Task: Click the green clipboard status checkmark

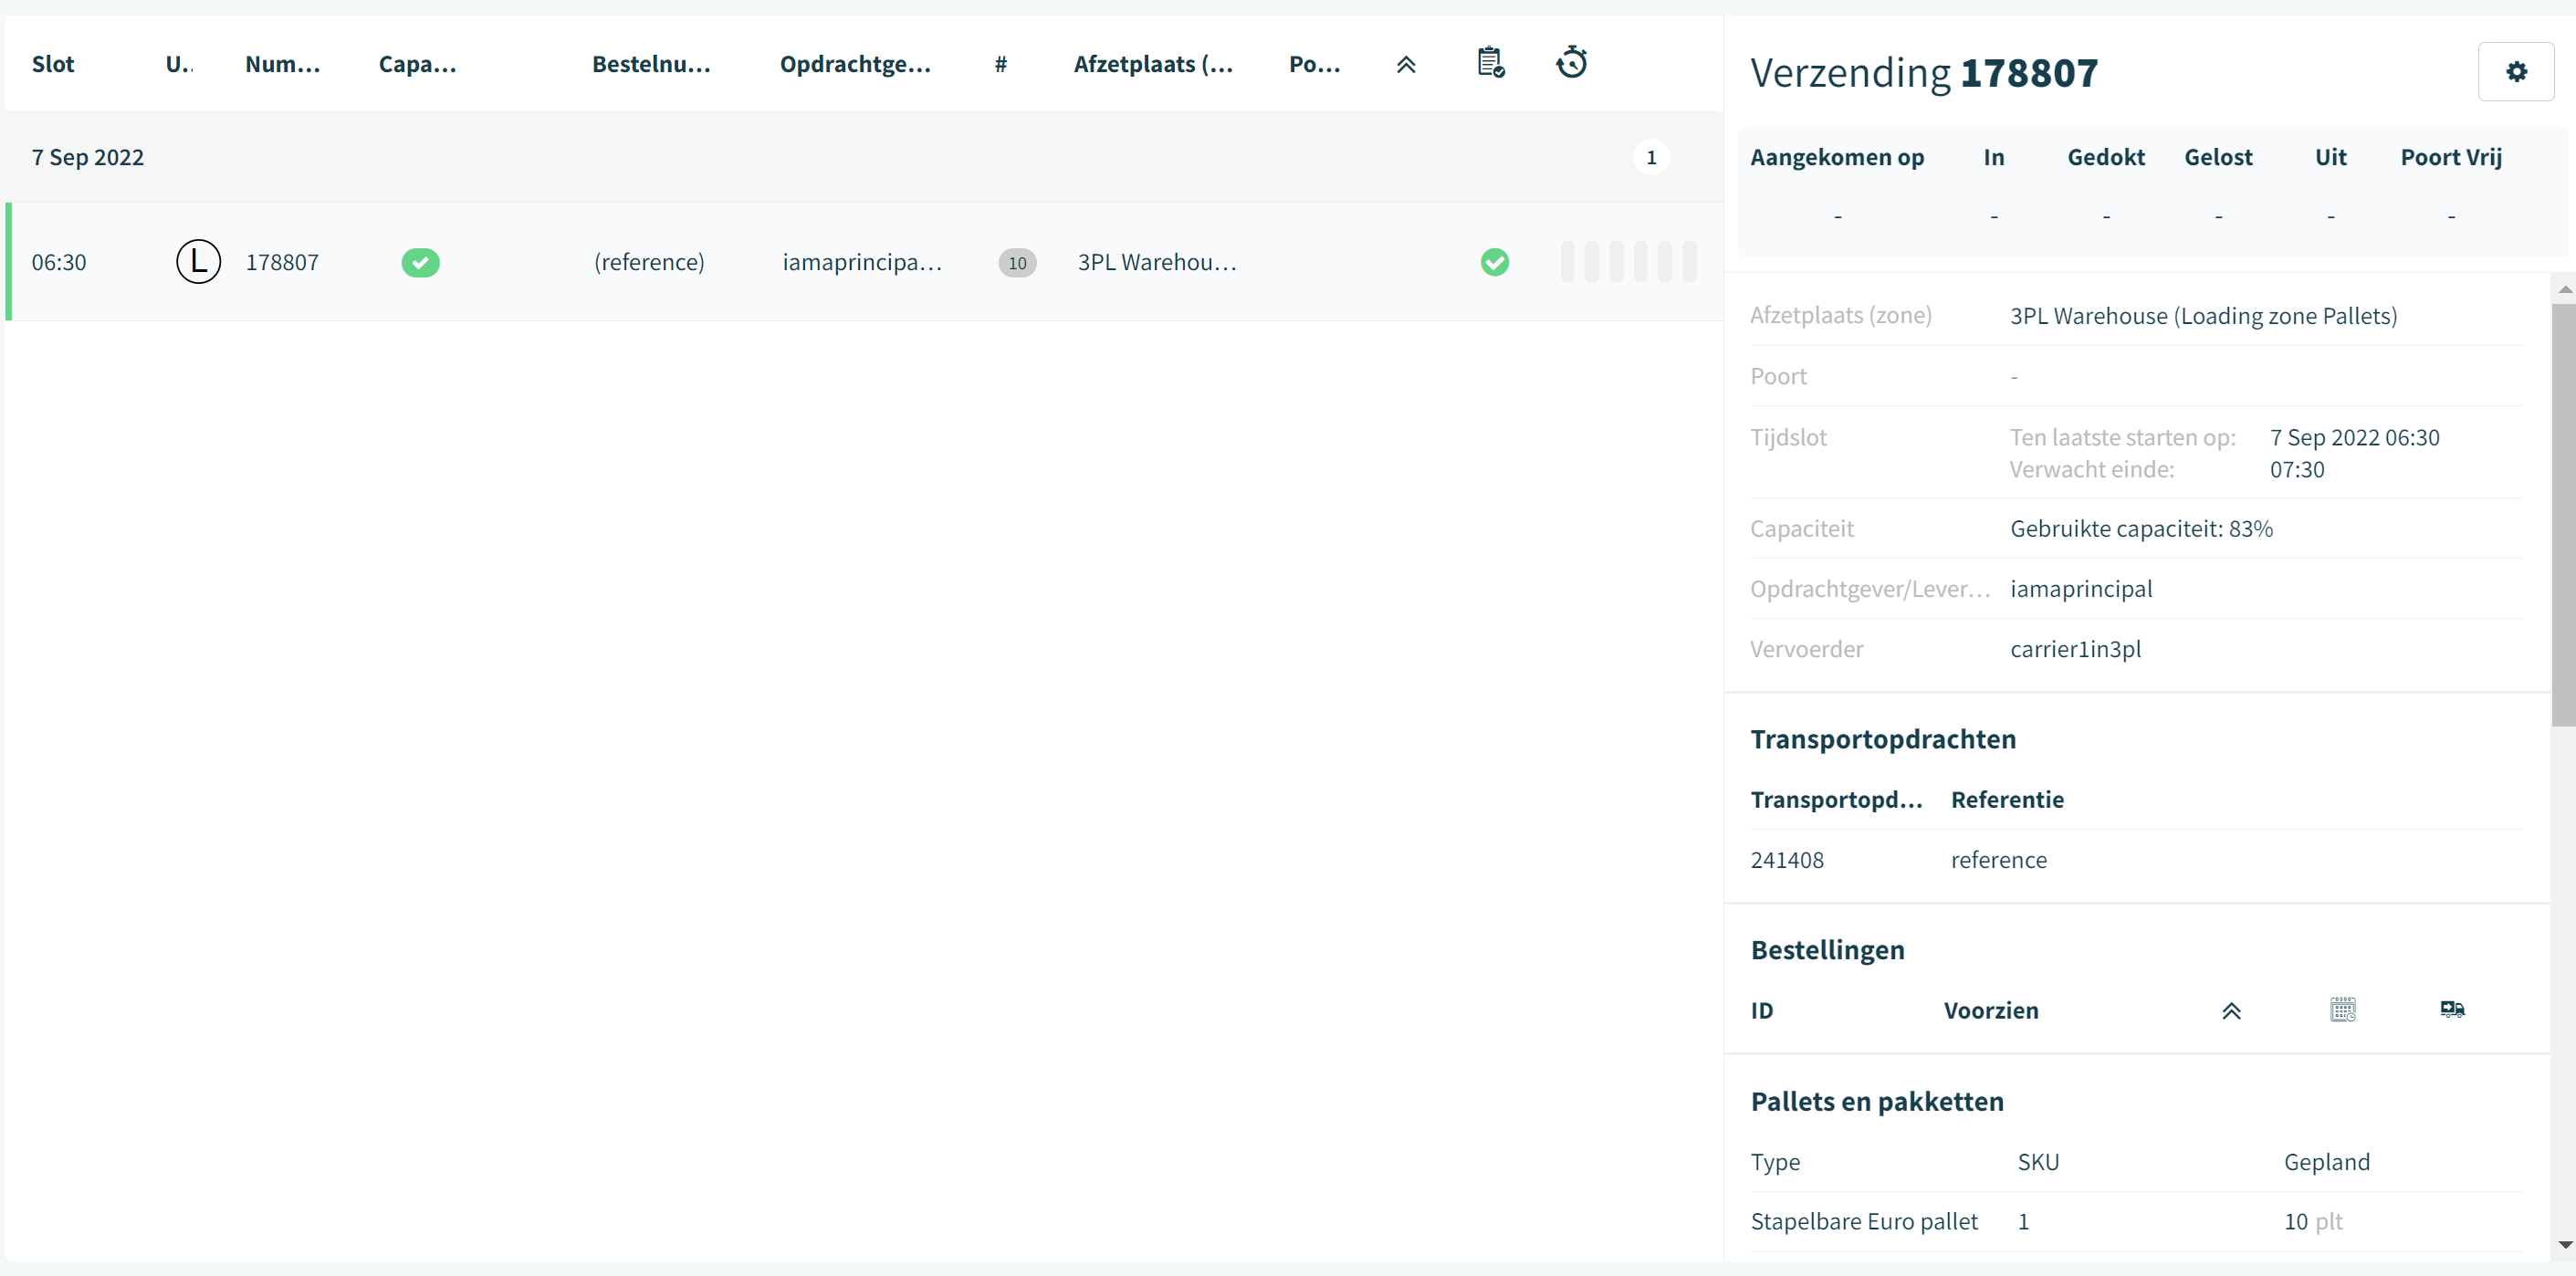Action: (1494, 262)
